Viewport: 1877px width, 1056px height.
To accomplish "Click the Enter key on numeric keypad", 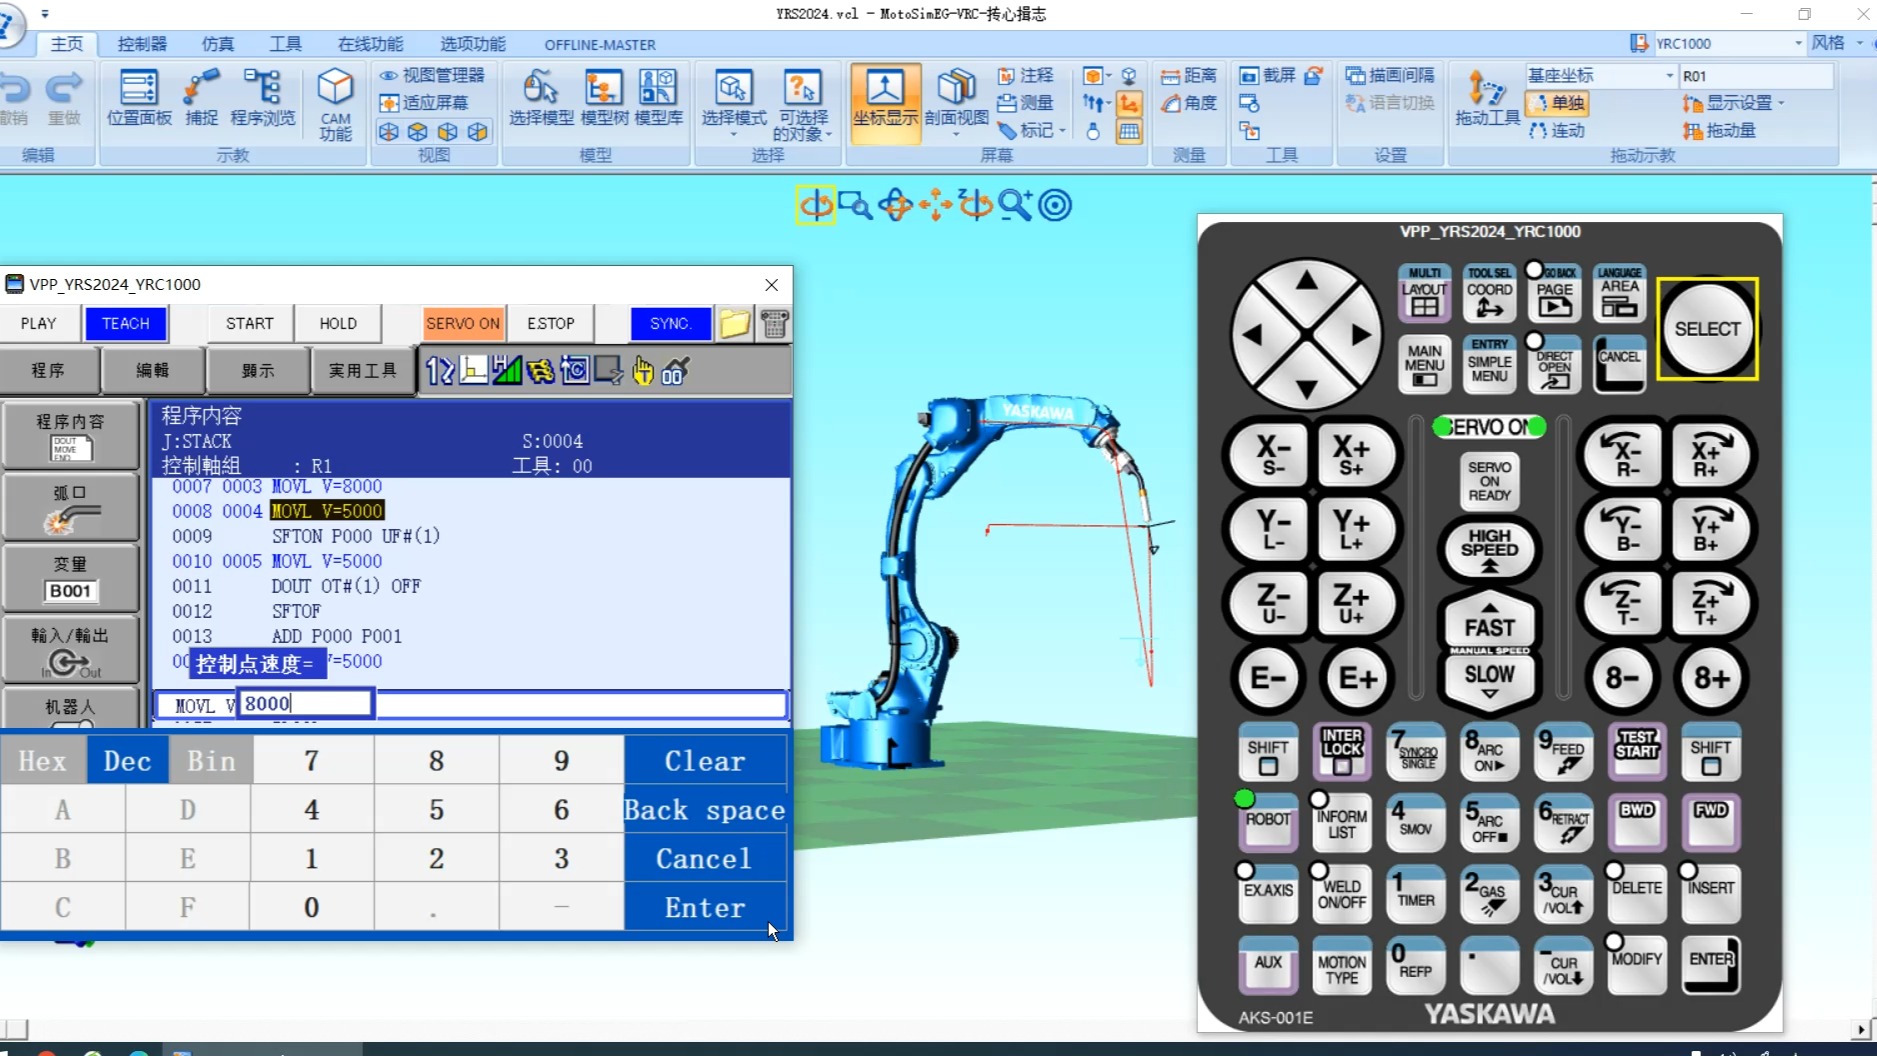I will (x=705, y=907).
